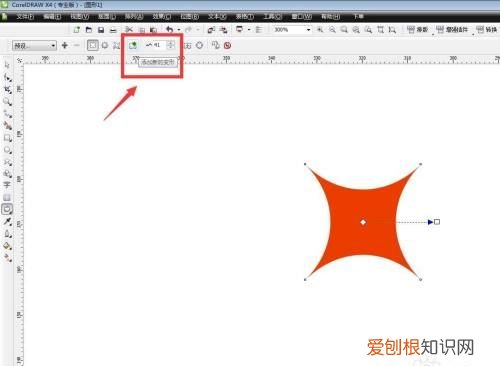Open the Undo history dropdown arrow
The width and height of the screenshot is (500, 366).
click(x=179, y=30)
